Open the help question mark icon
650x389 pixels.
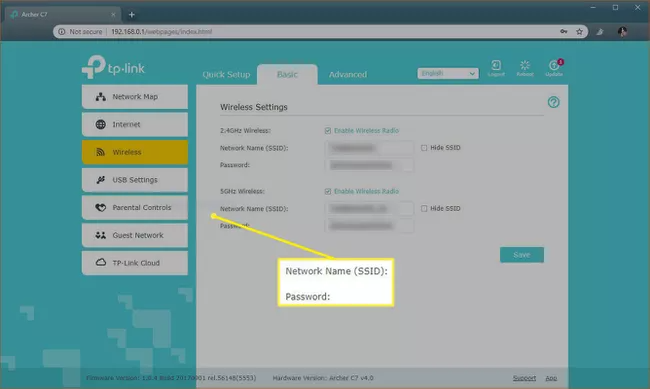point(553,102)
